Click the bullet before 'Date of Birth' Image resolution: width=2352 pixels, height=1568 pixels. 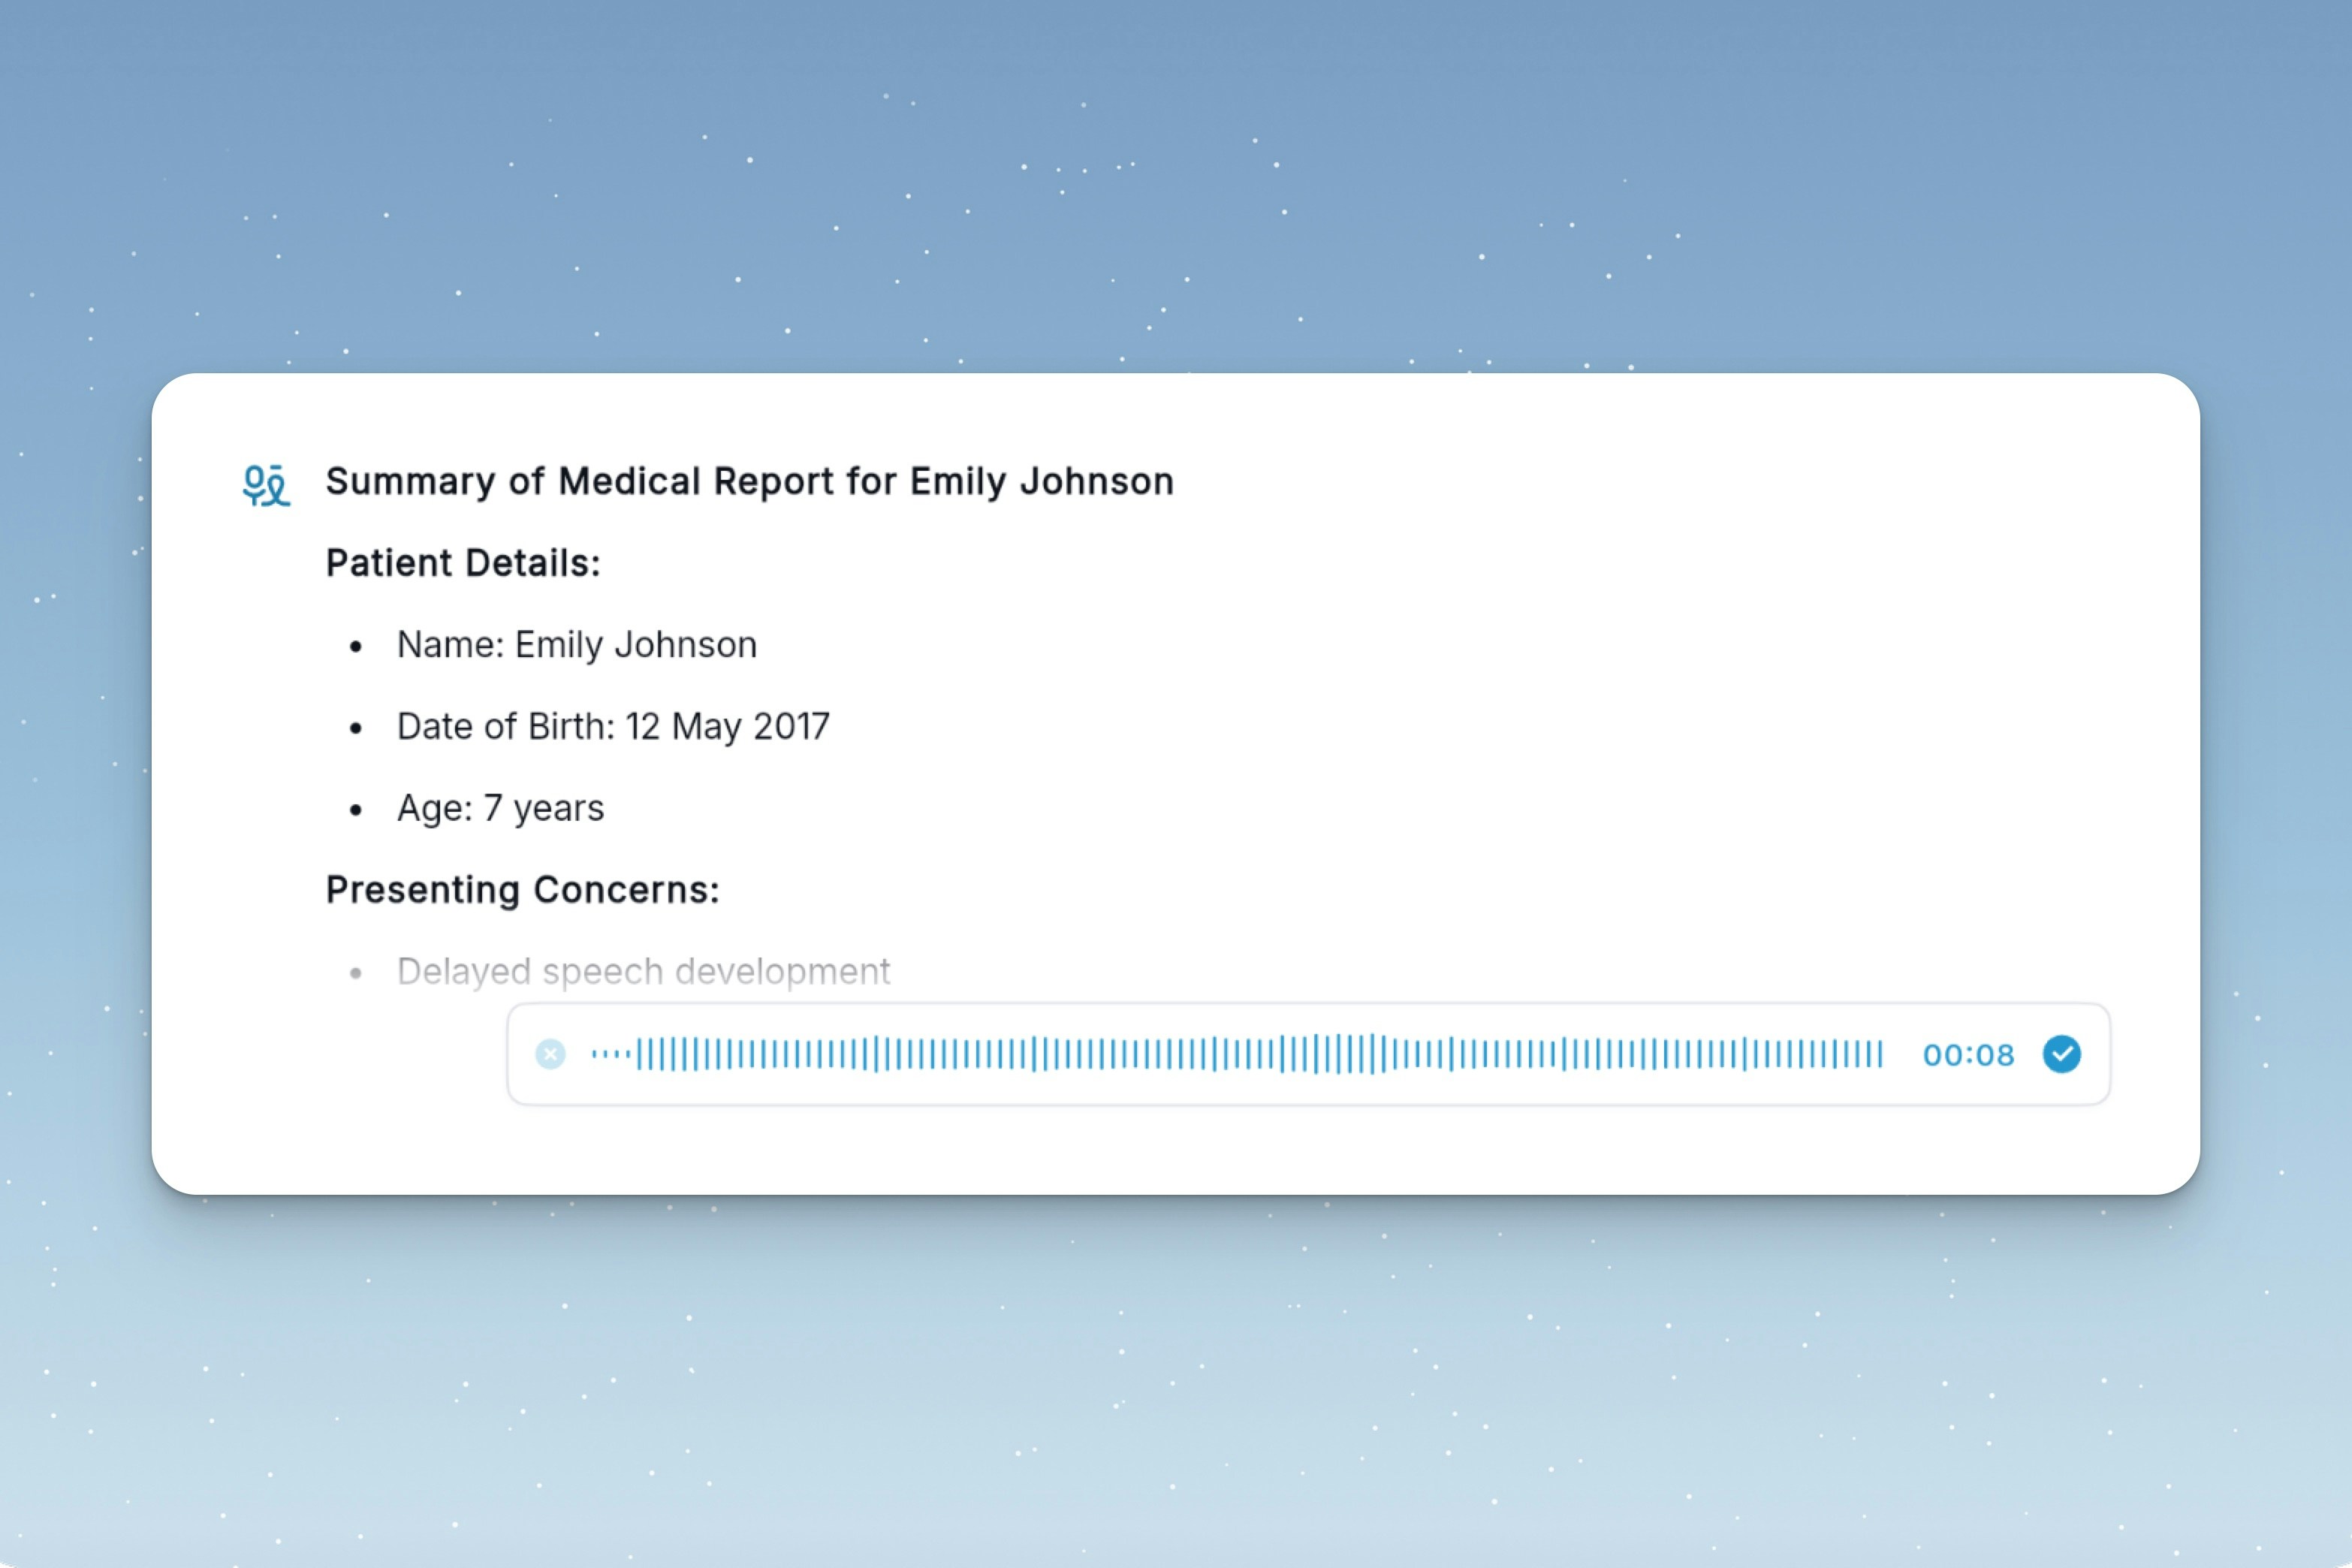355,729
